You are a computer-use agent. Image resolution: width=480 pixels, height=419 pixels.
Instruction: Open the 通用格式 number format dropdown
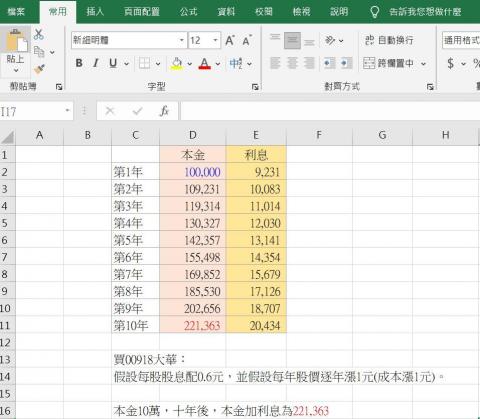click(x=461, y=40)
